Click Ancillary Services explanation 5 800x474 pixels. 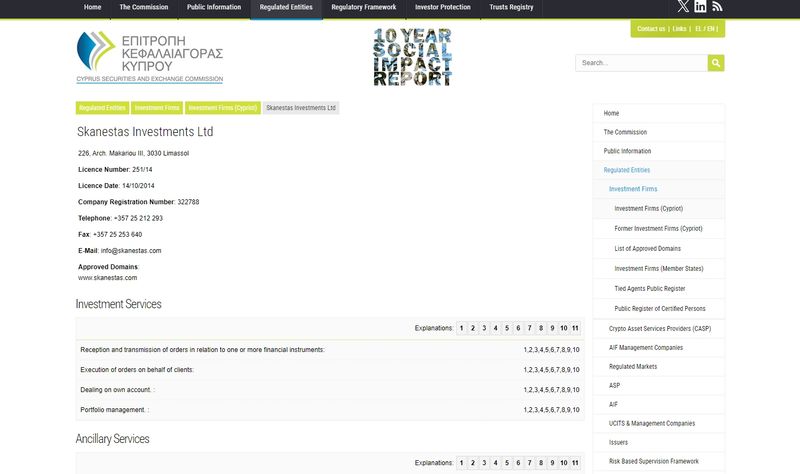point(507,463)
